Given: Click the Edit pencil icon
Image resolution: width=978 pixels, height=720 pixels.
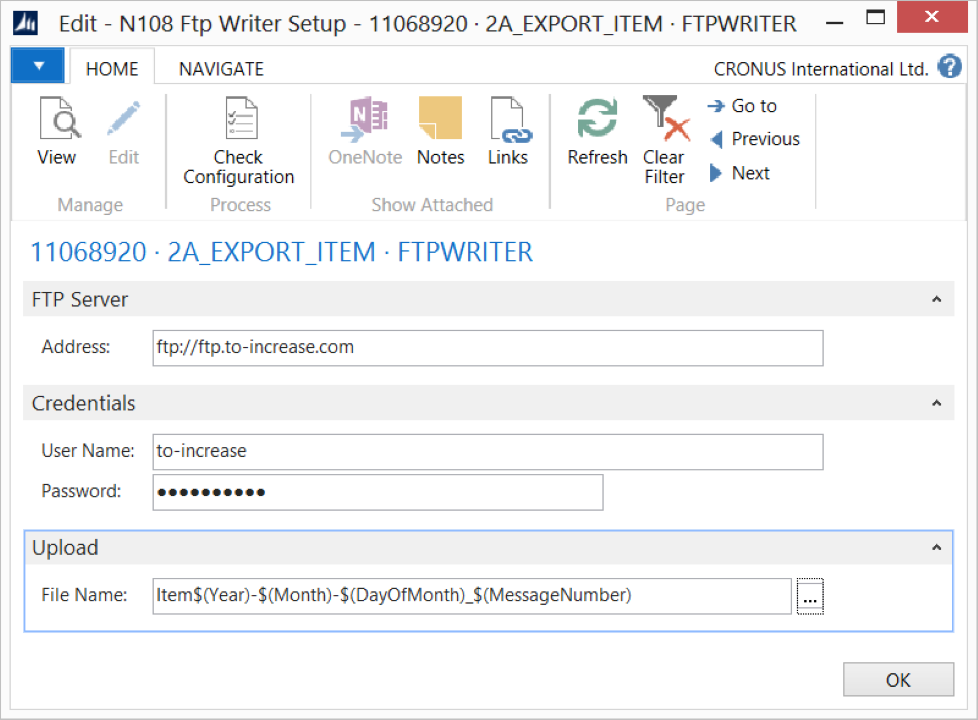Looking at the screenshot, I should (123, 118).
